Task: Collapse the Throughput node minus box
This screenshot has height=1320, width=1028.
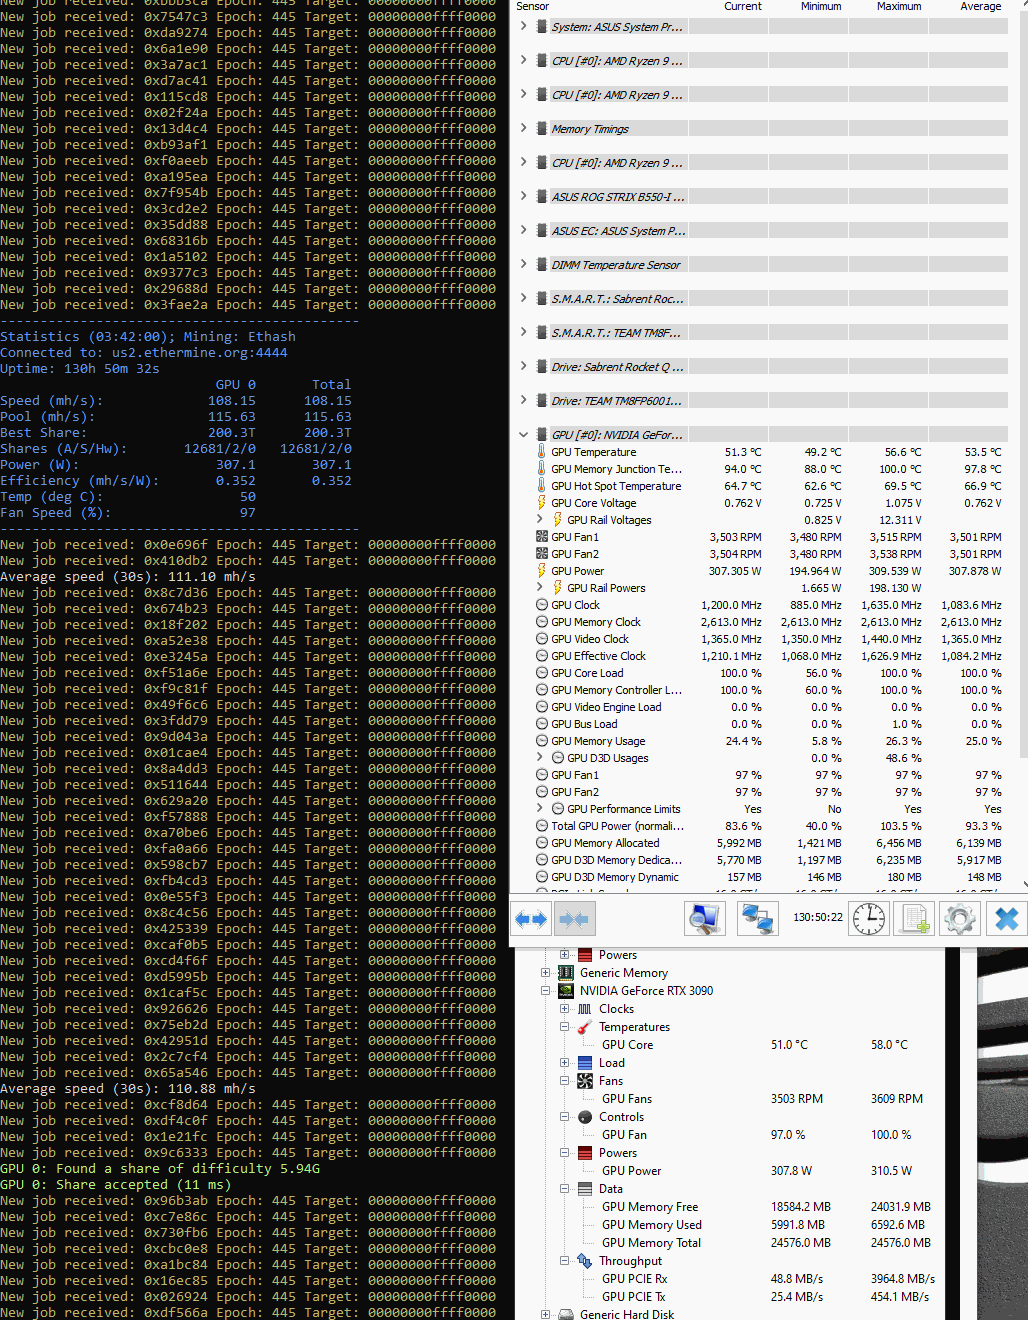Action: 565,1261
